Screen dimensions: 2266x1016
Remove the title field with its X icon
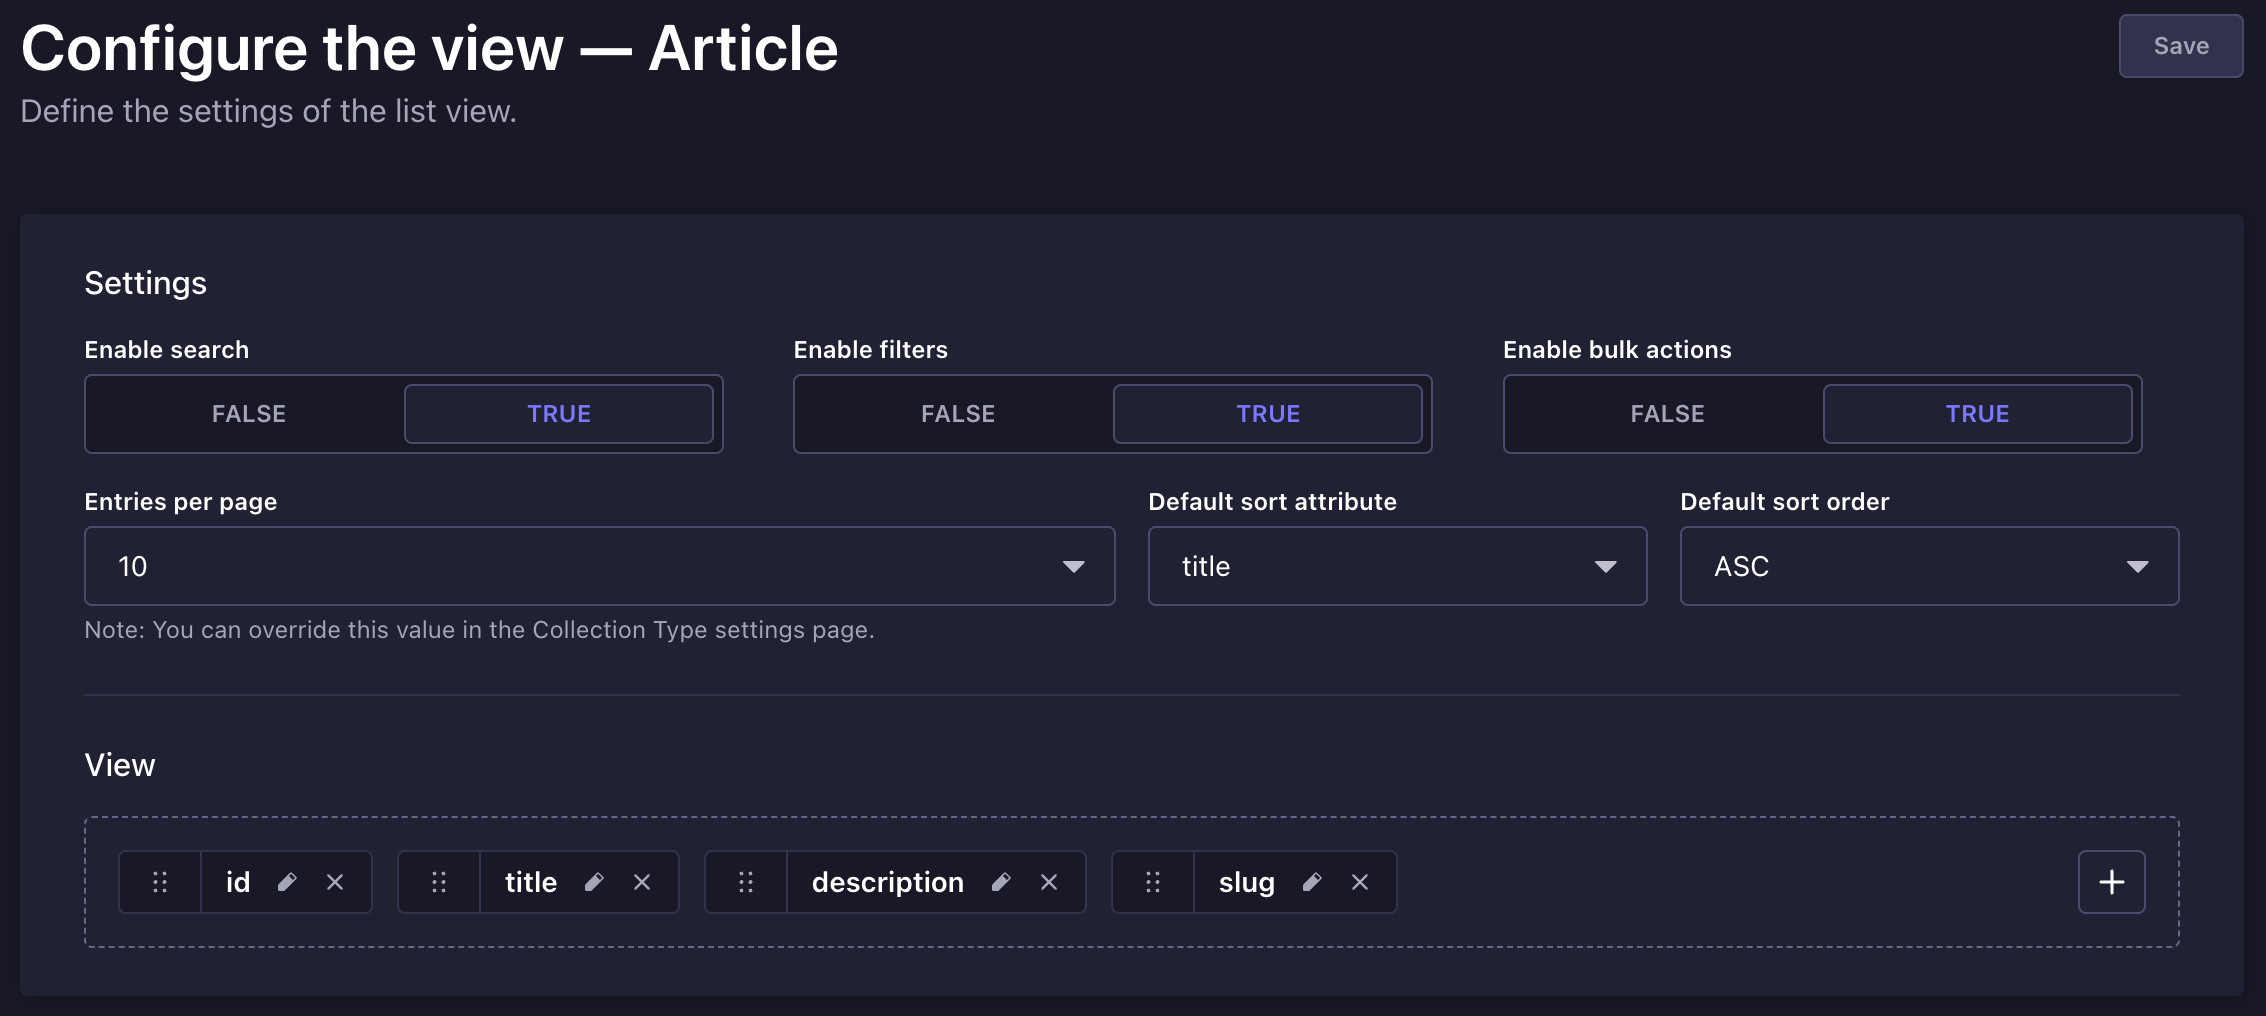(x=642, y=881)
